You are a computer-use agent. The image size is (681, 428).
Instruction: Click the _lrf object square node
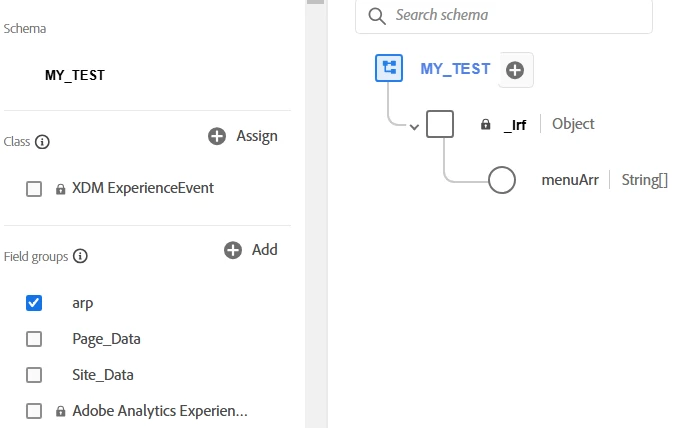pos(440,124)
